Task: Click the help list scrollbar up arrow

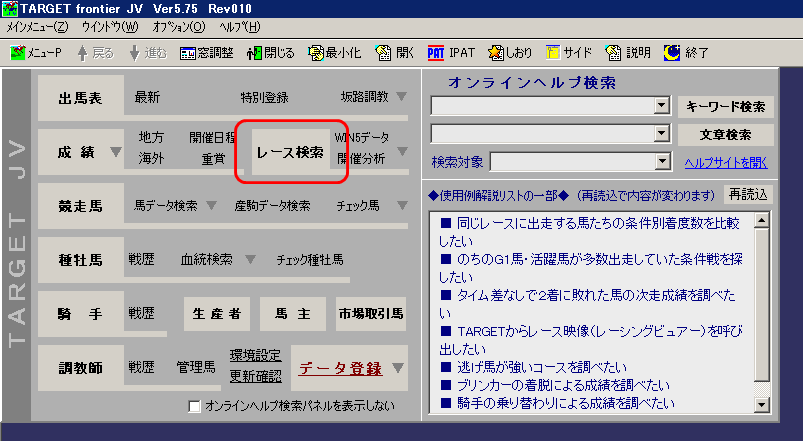Action: 762,221
